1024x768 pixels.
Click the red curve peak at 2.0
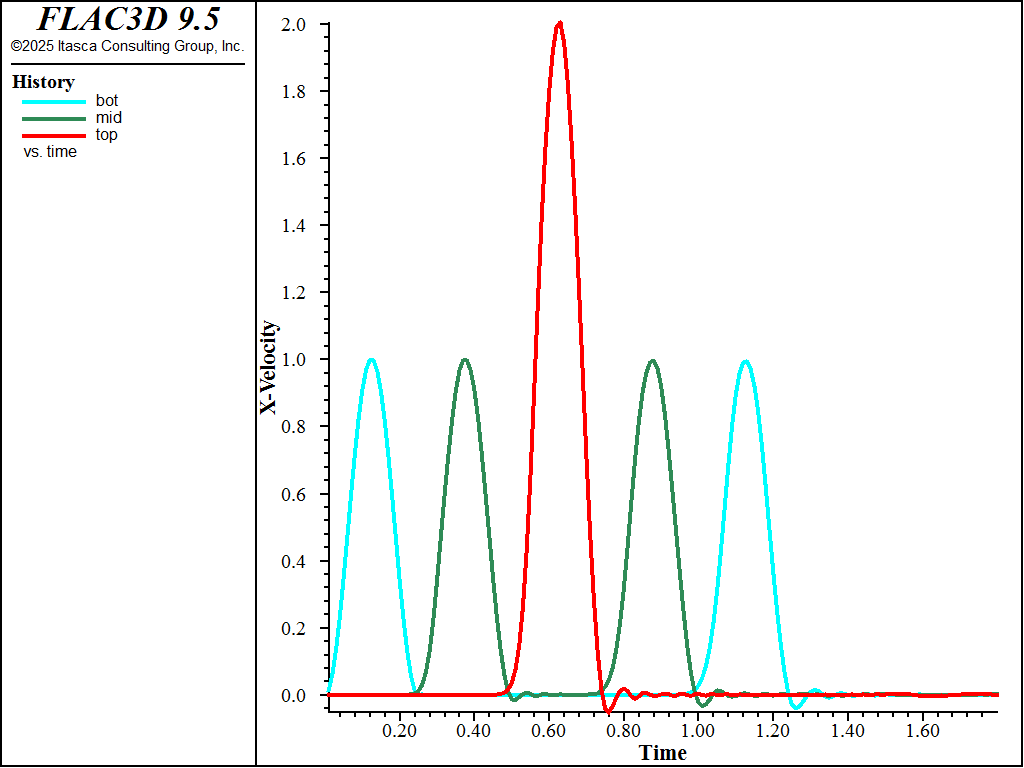click(559, 24)
